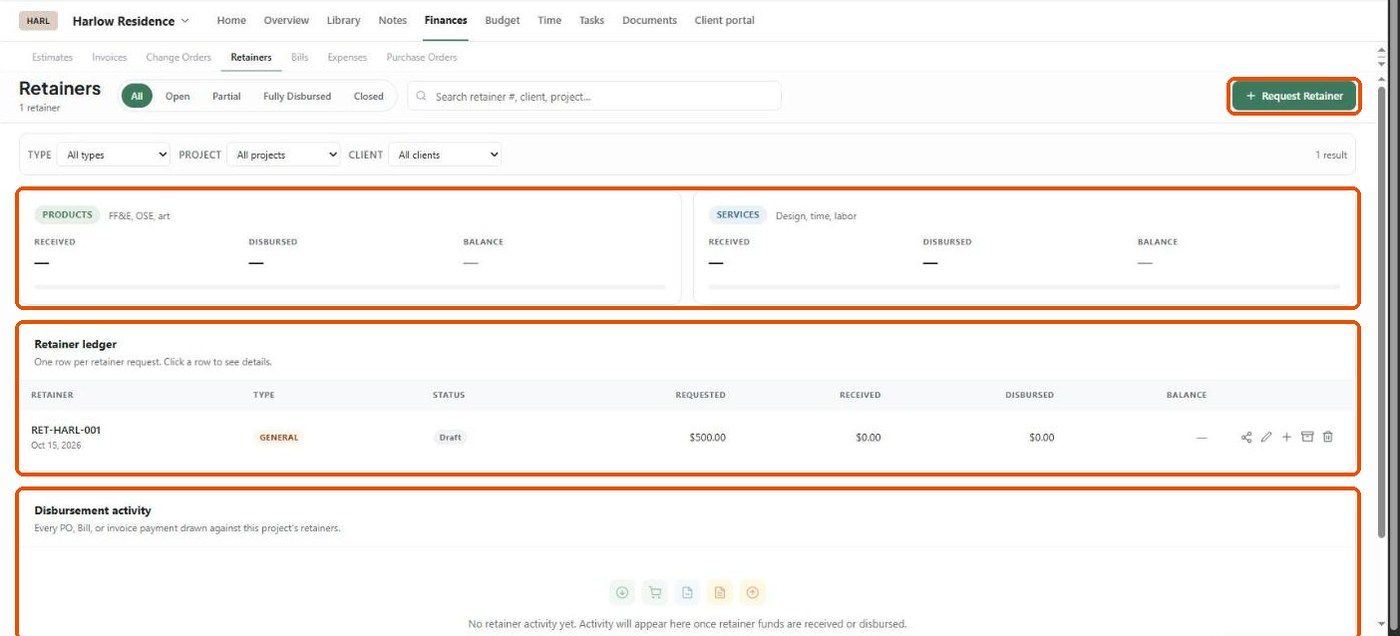
Task: Open the RET-HARL-001 retainer row
Action: point(688,437)
